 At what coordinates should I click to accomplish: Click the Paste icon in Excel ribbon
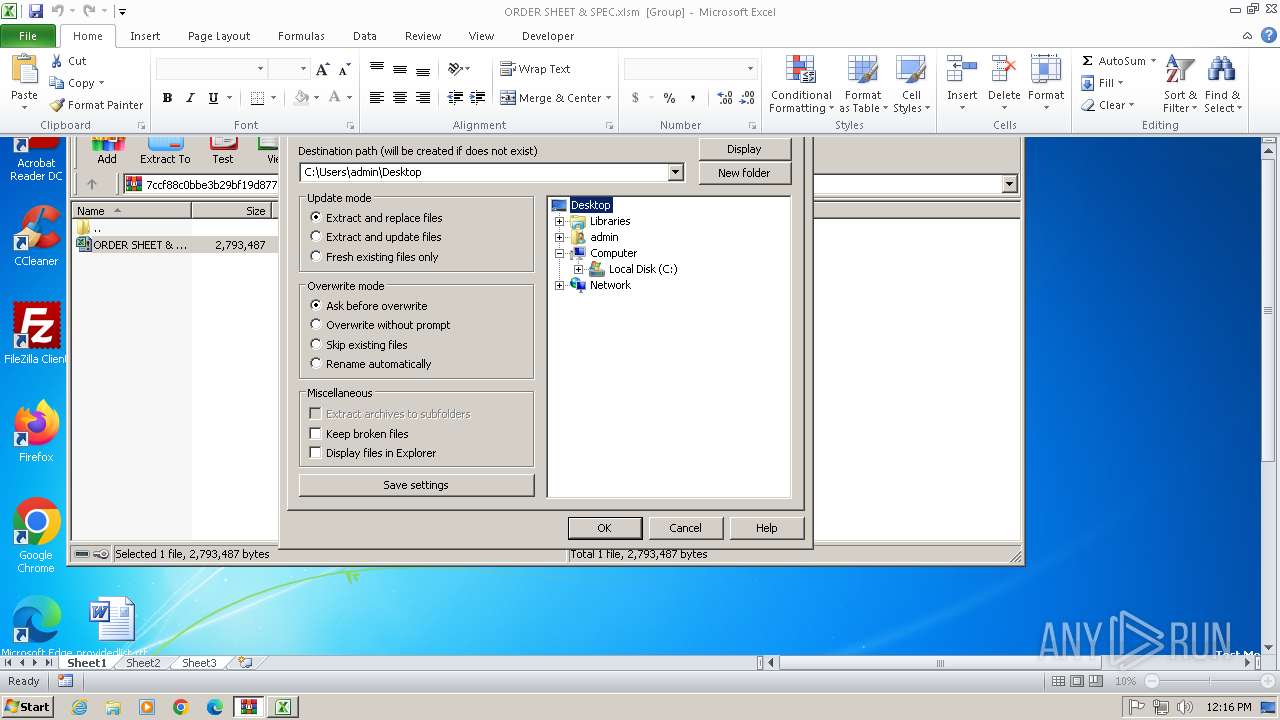pos(24,70)
